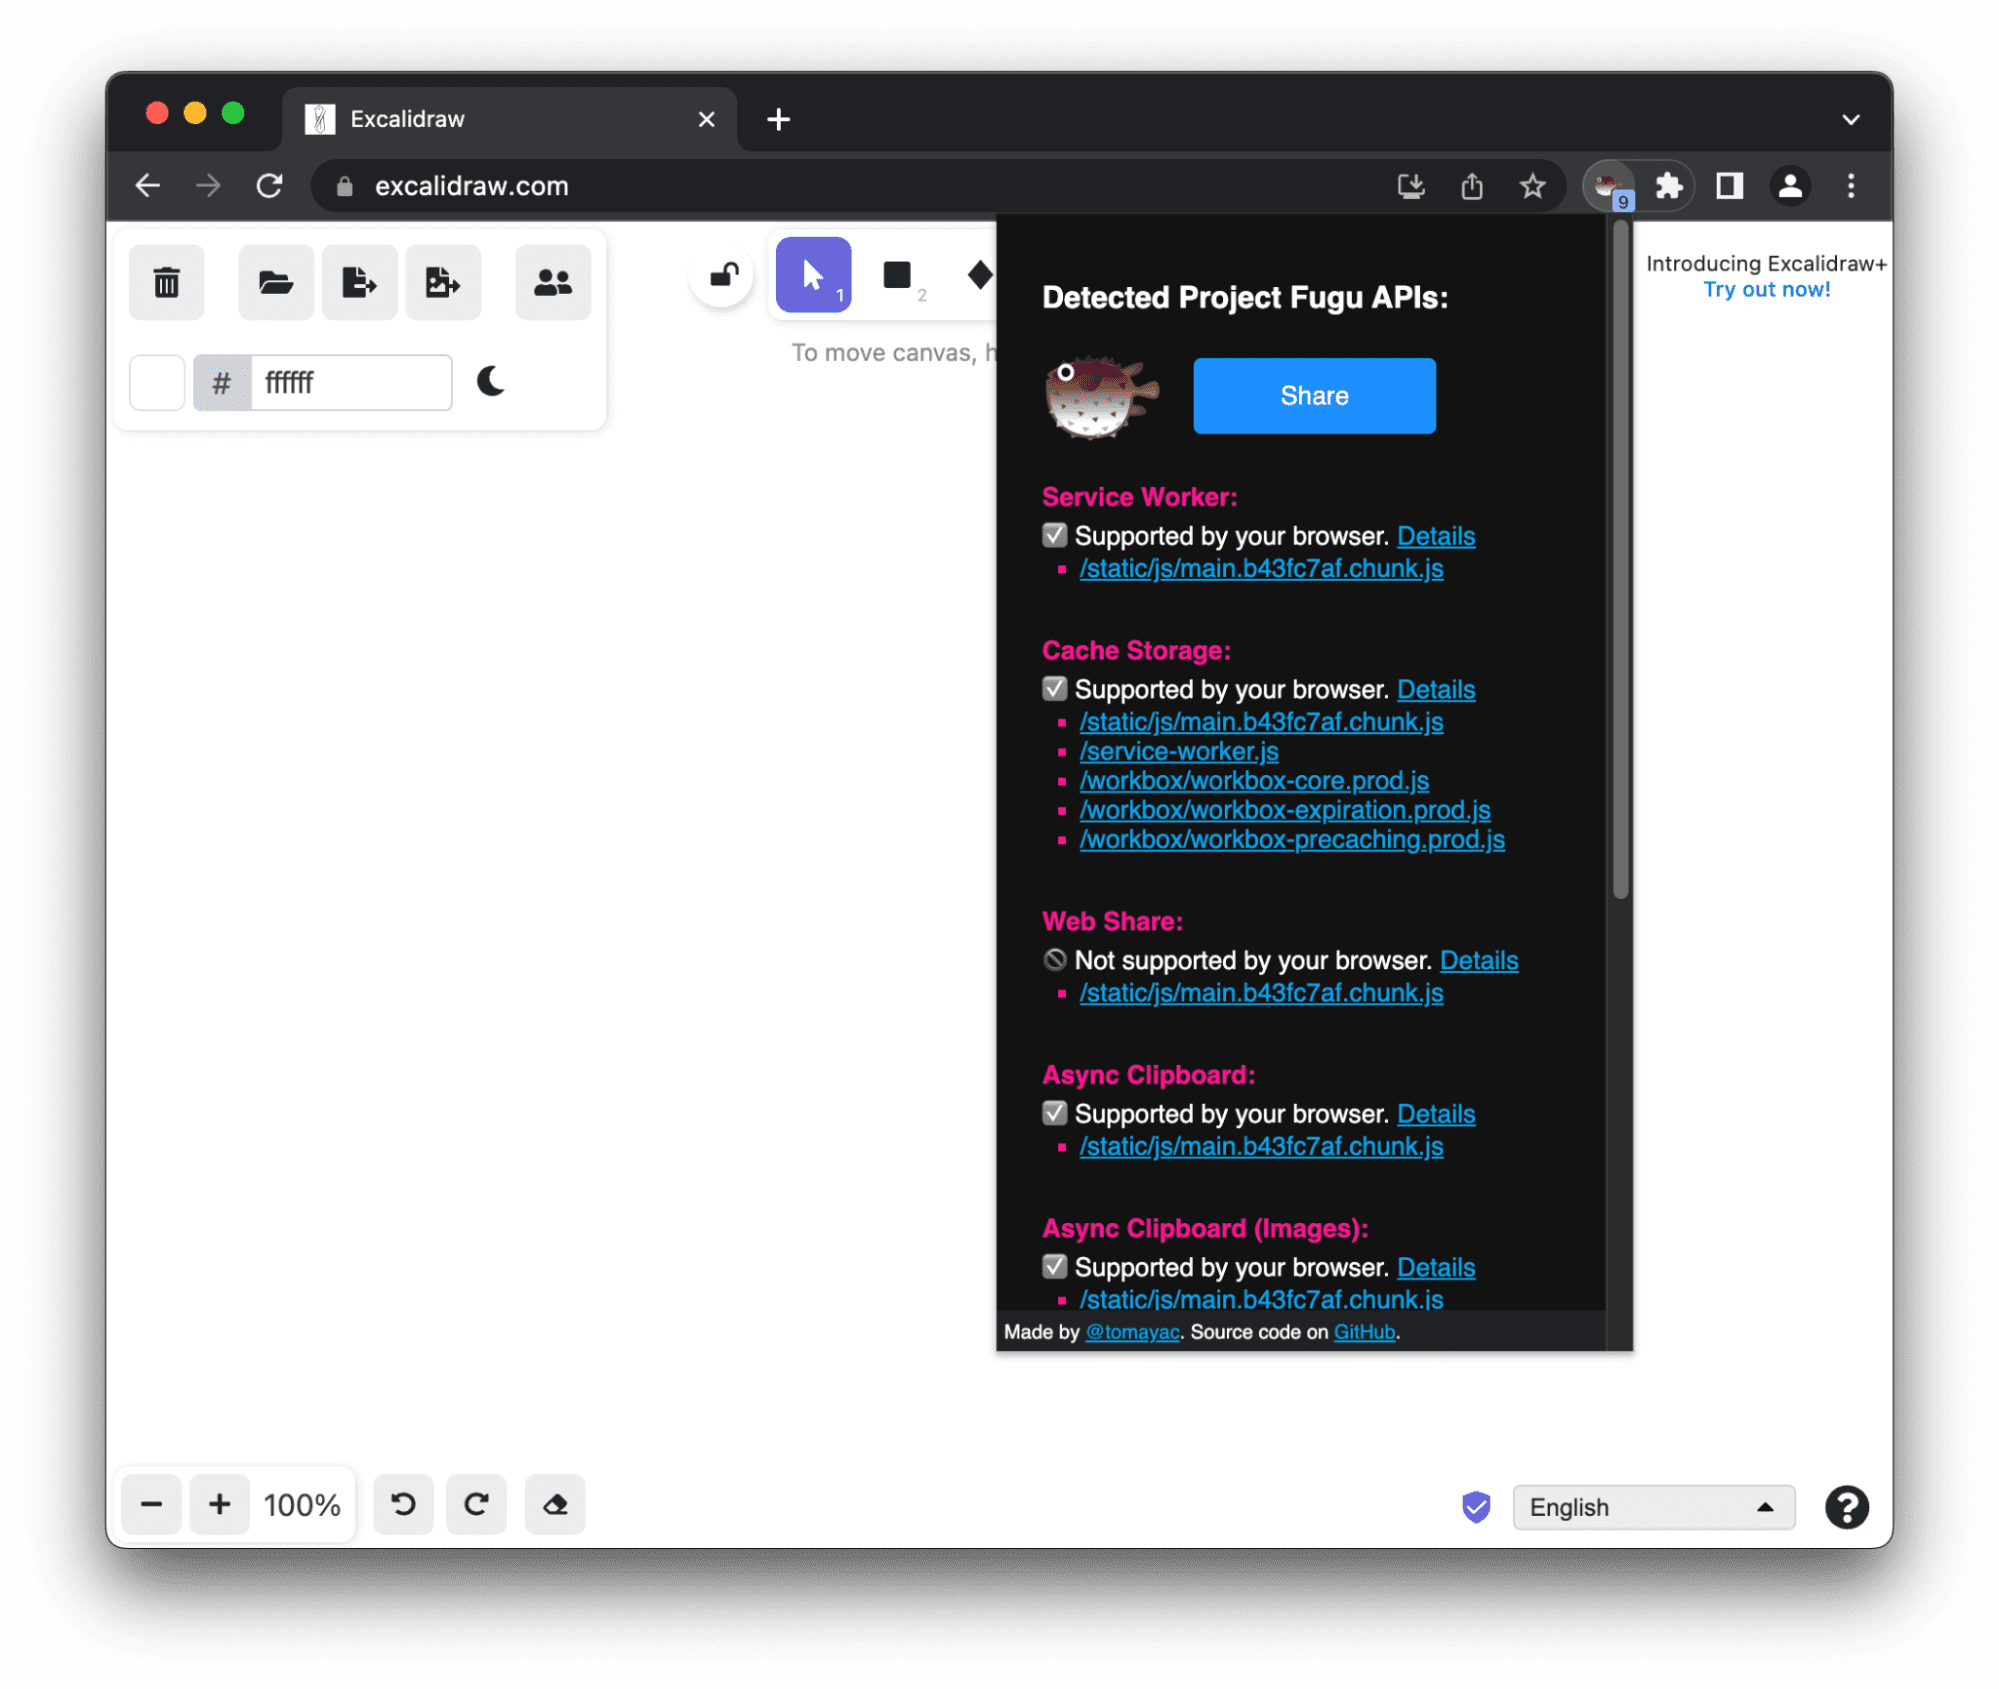Open the collaborators/share users icon

click(553, 282)
